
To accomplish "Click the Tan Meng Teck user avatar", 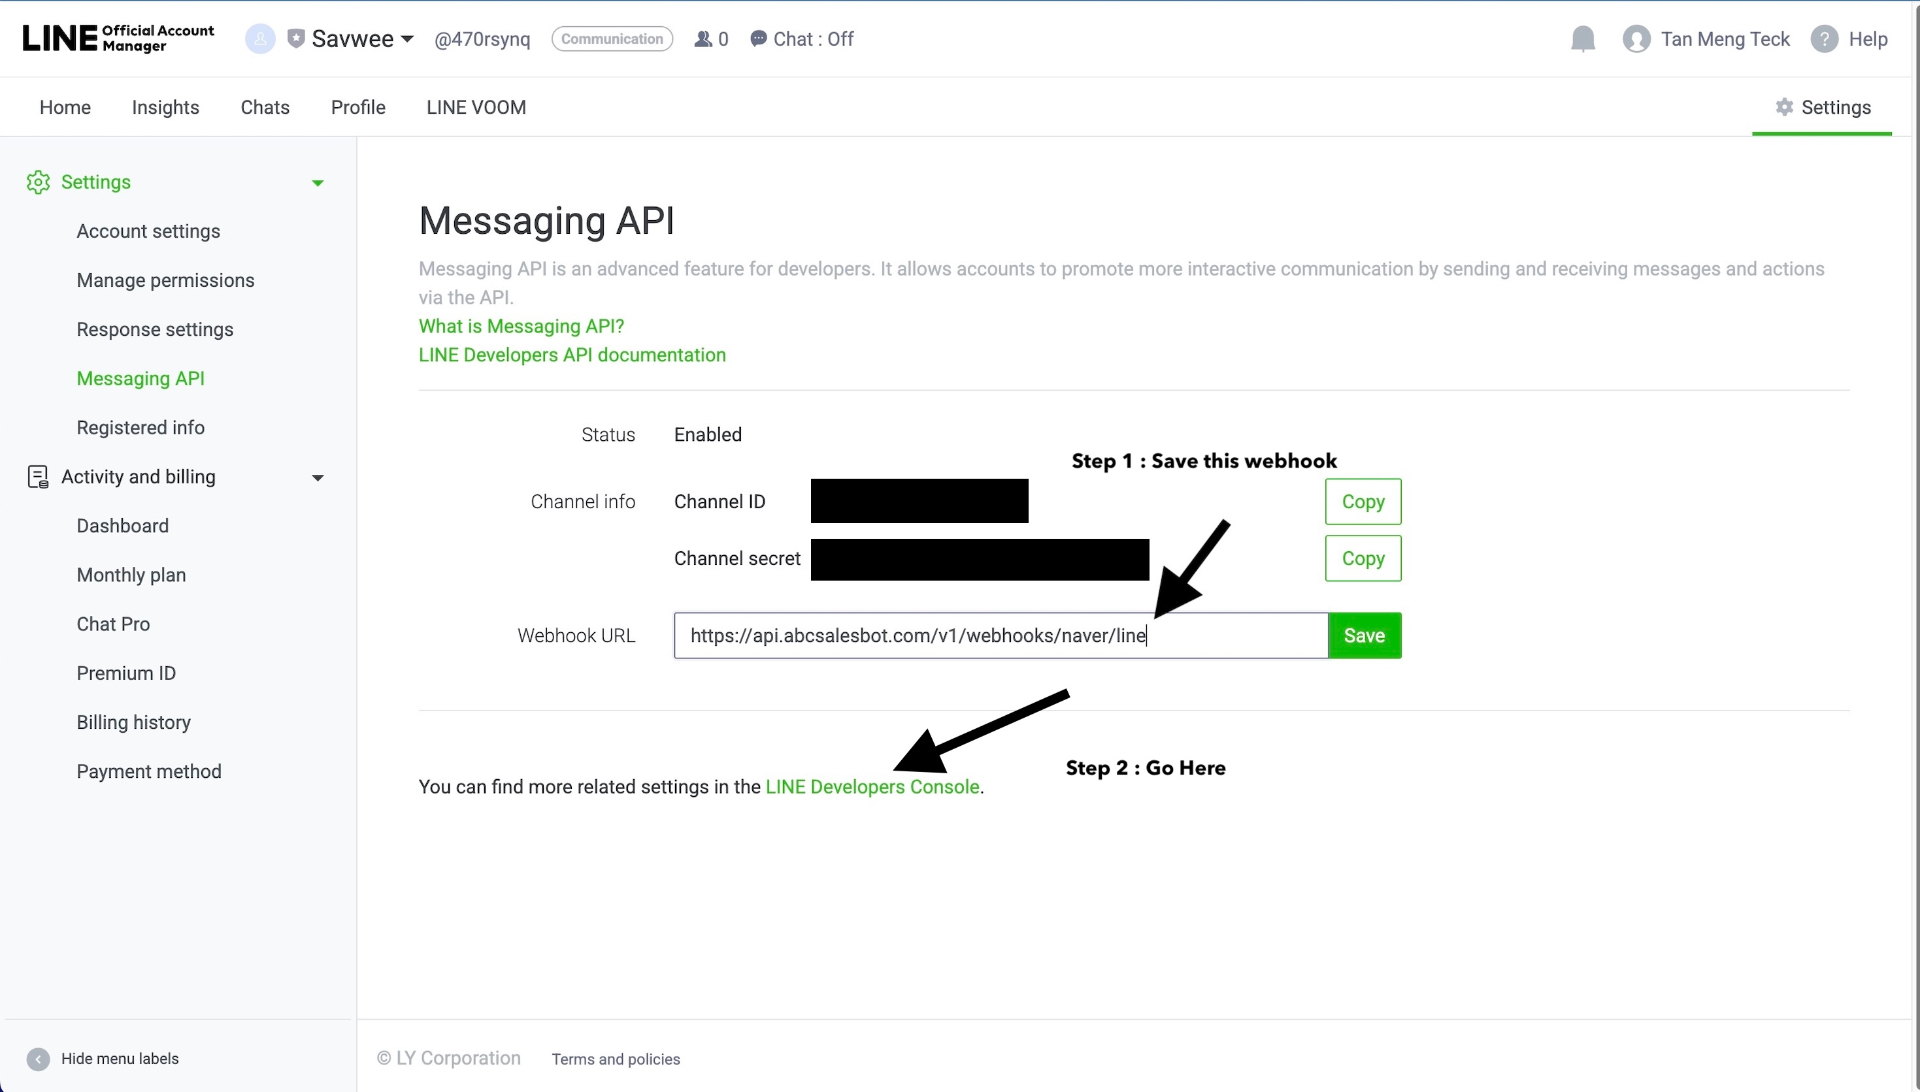I will [1637, 39].
